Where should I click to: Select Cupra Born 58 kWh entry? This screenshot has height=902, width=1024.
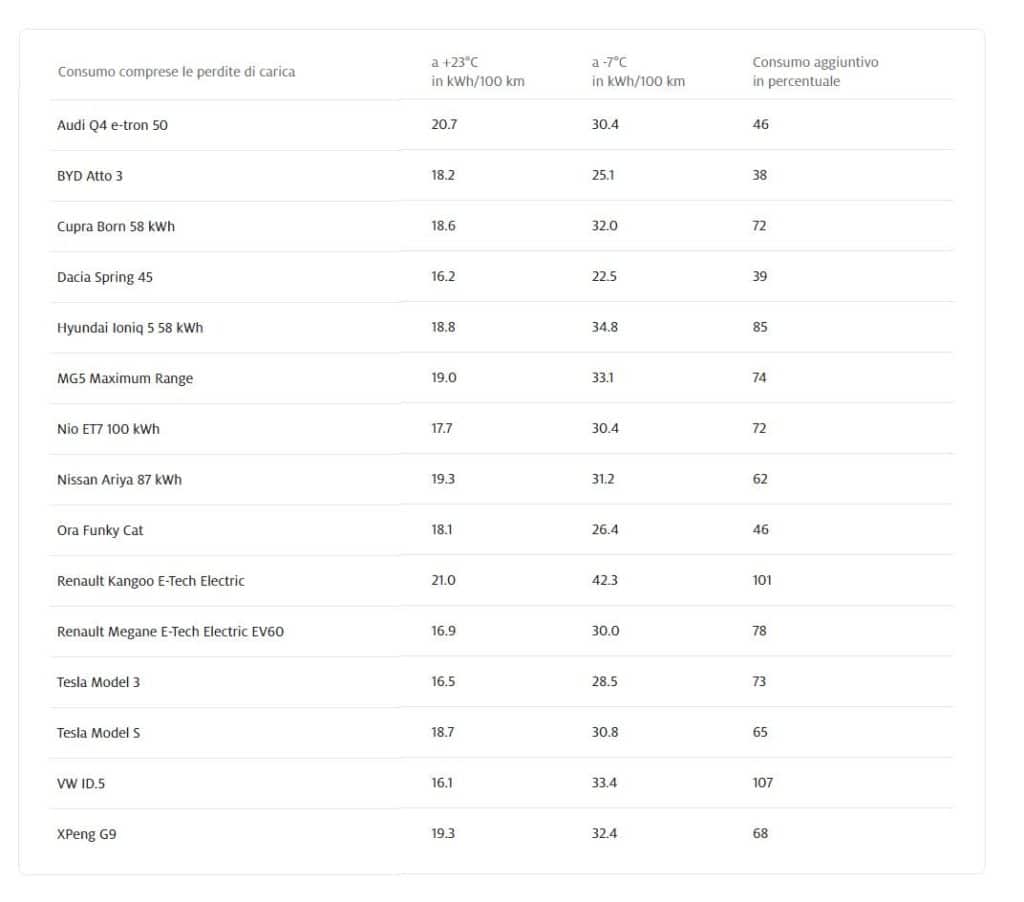(116, 227)
